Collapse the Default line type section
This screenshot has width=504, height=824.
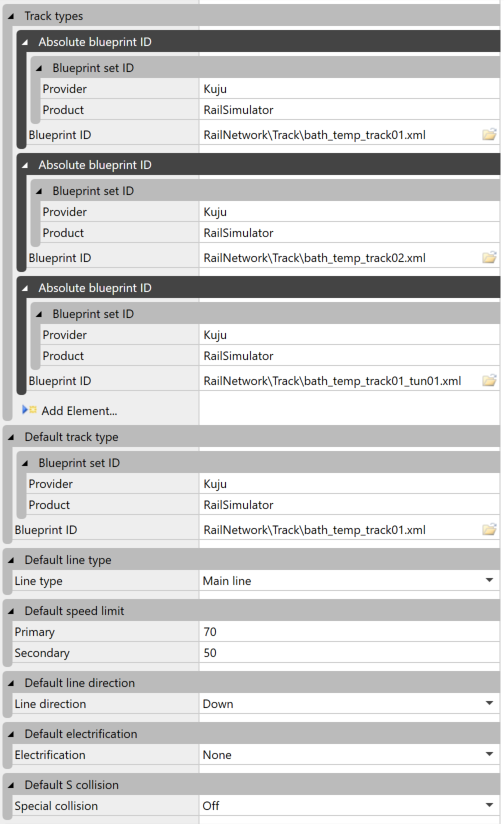(x=11, y=560)
